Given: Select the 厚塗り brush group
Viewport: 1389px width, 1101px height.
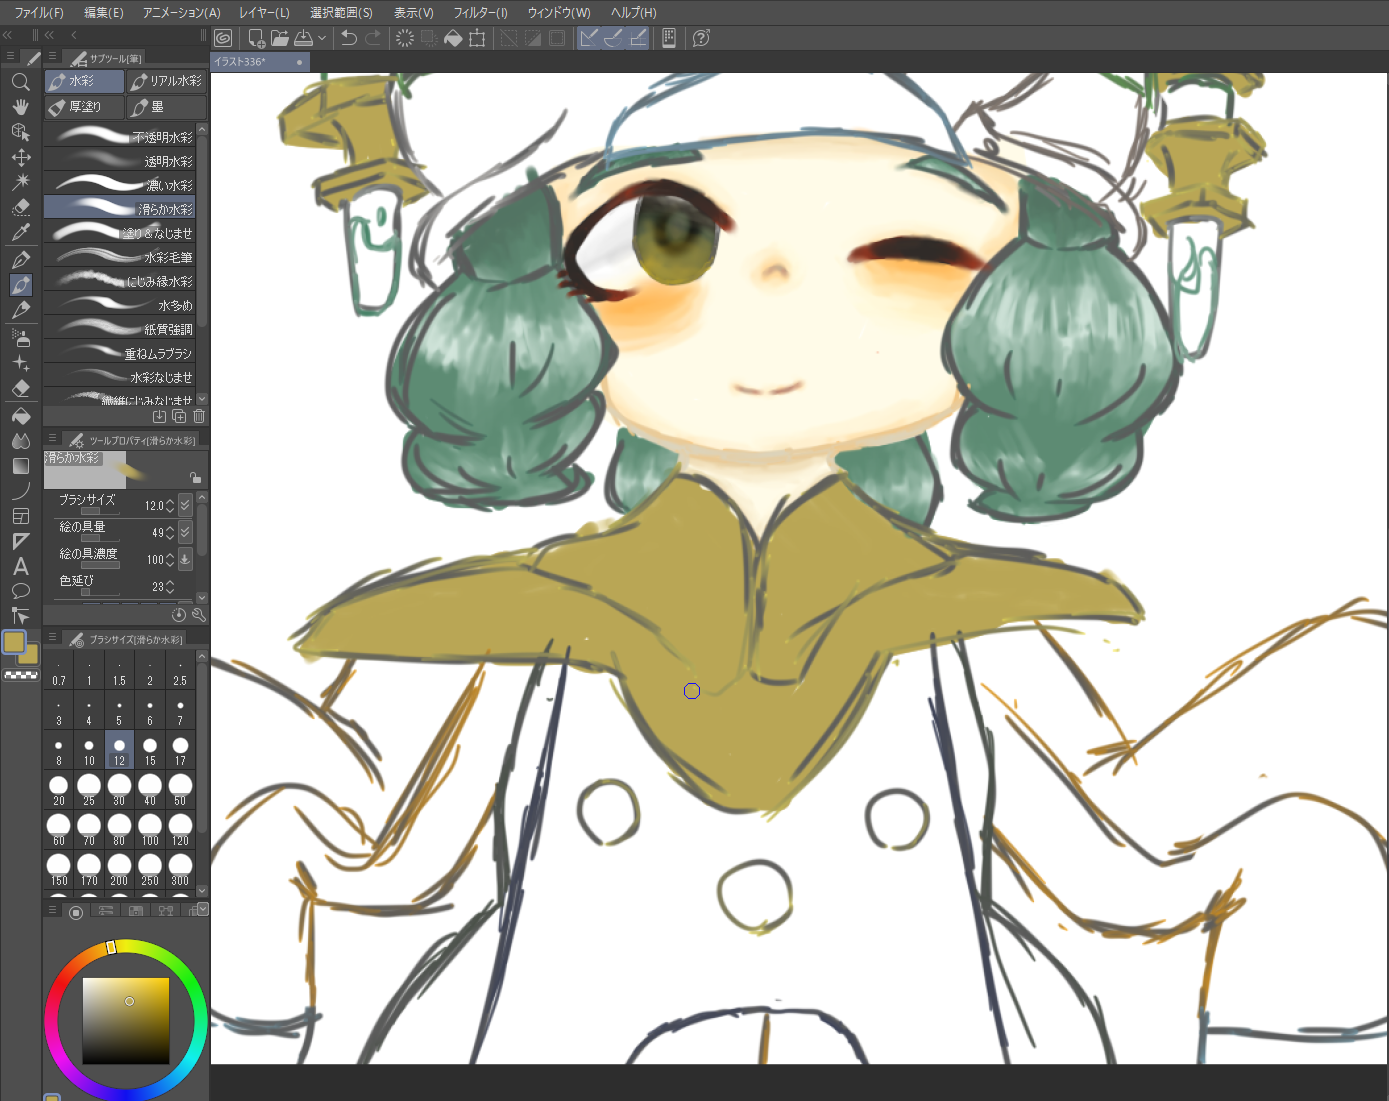Looking at the screenshot, I should pos(84,106).
